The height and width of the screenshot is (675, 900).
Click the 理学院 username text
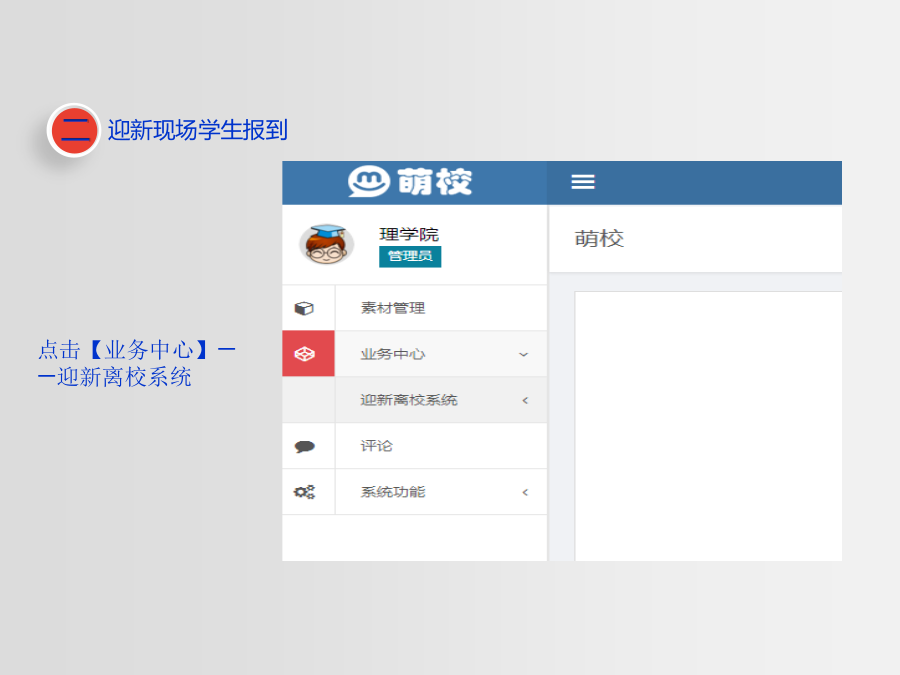[x=409, y=235]
